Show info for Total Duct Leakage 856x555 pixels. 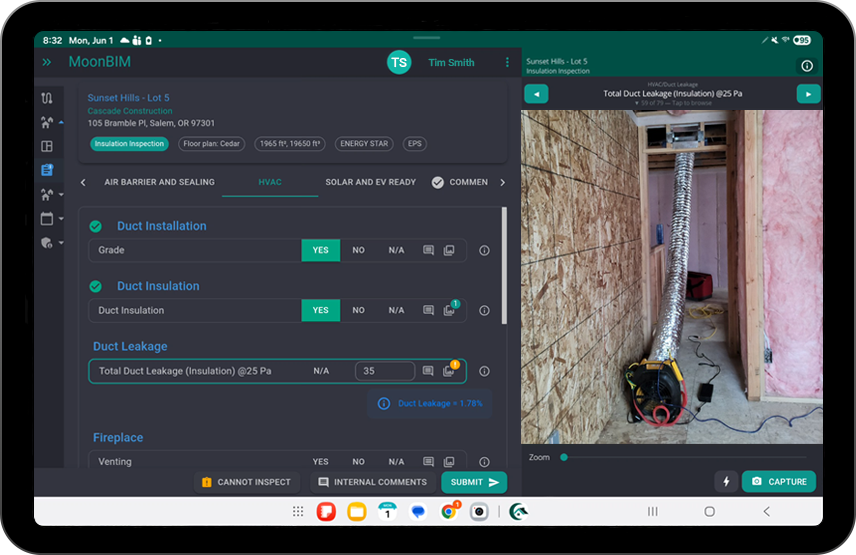click(x=484, y=371)
